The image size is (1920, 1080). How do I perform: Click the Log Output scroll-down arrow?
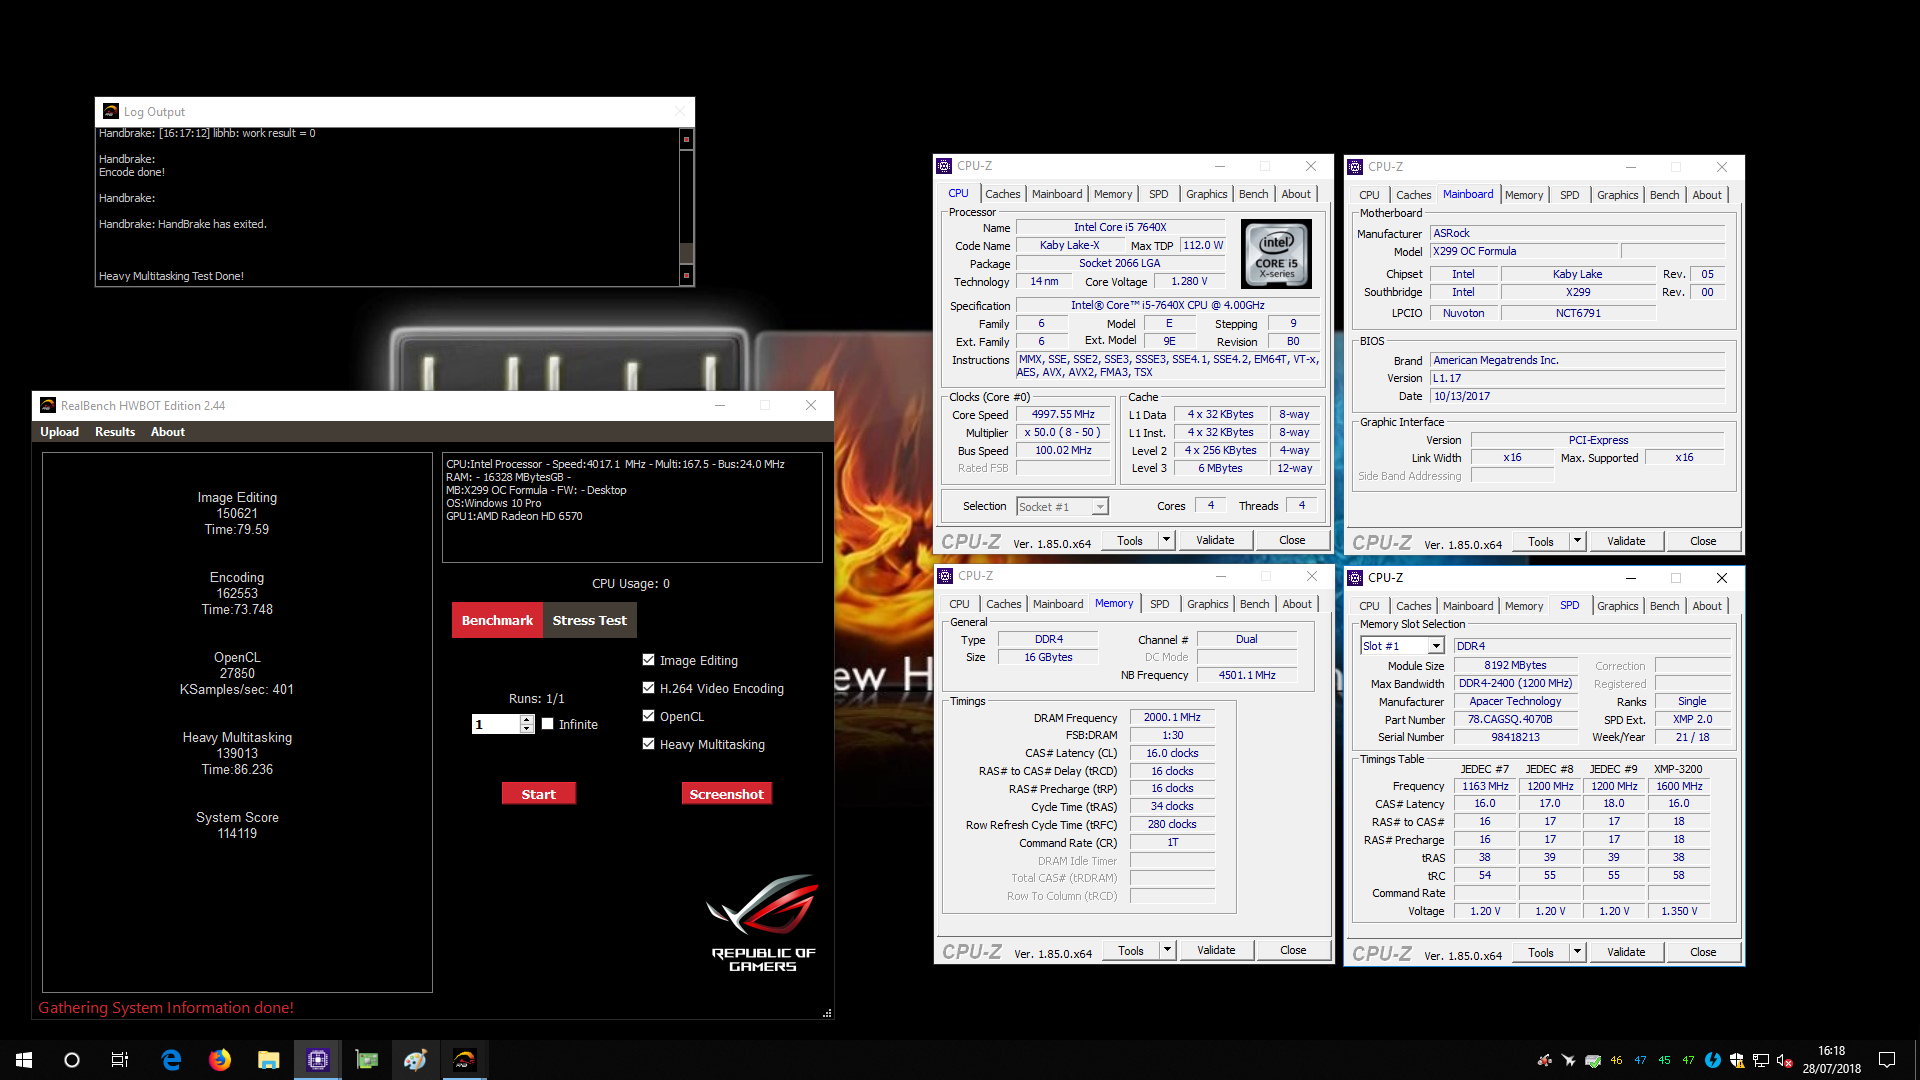click(686, 275)
